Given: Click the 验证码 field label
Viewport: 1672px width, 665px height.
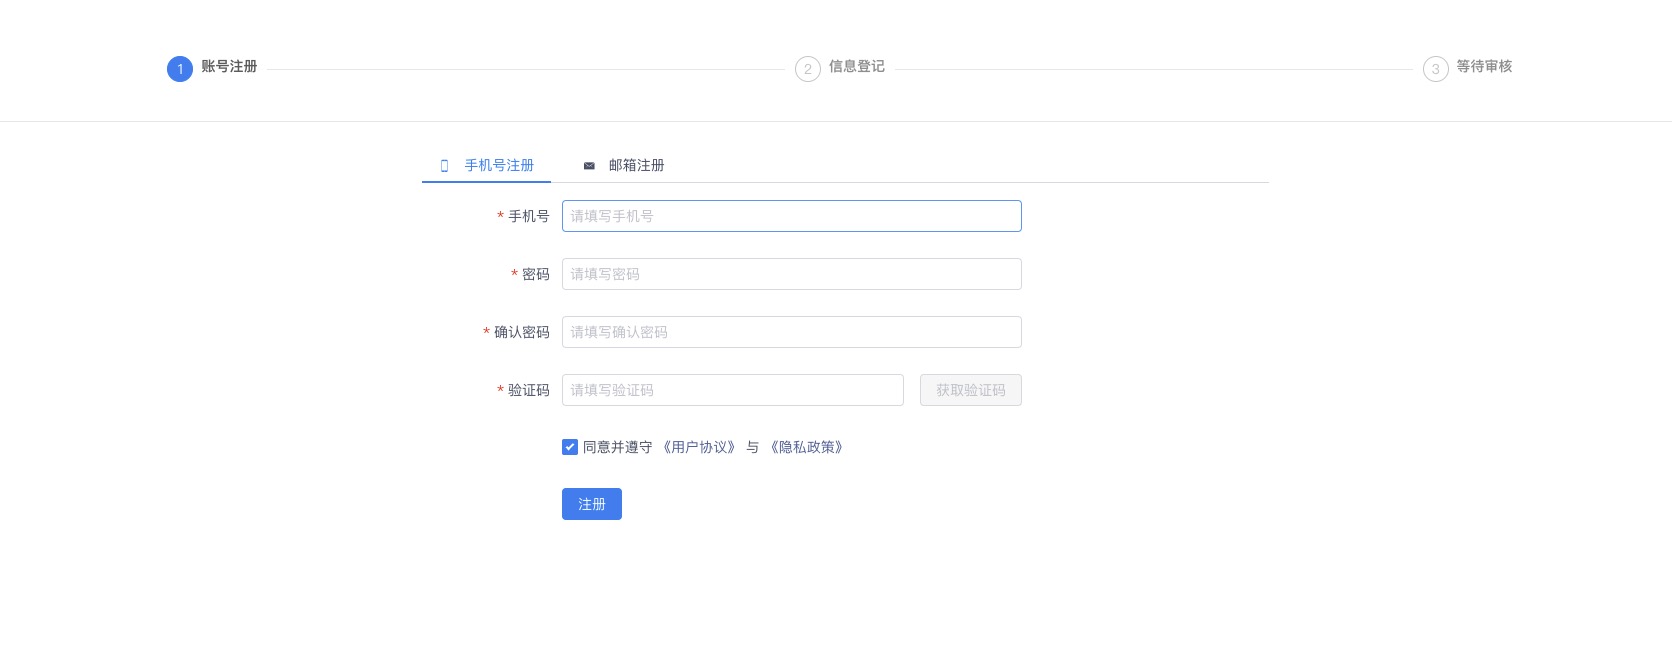Looking at the screenshot, I should [529, 390].
